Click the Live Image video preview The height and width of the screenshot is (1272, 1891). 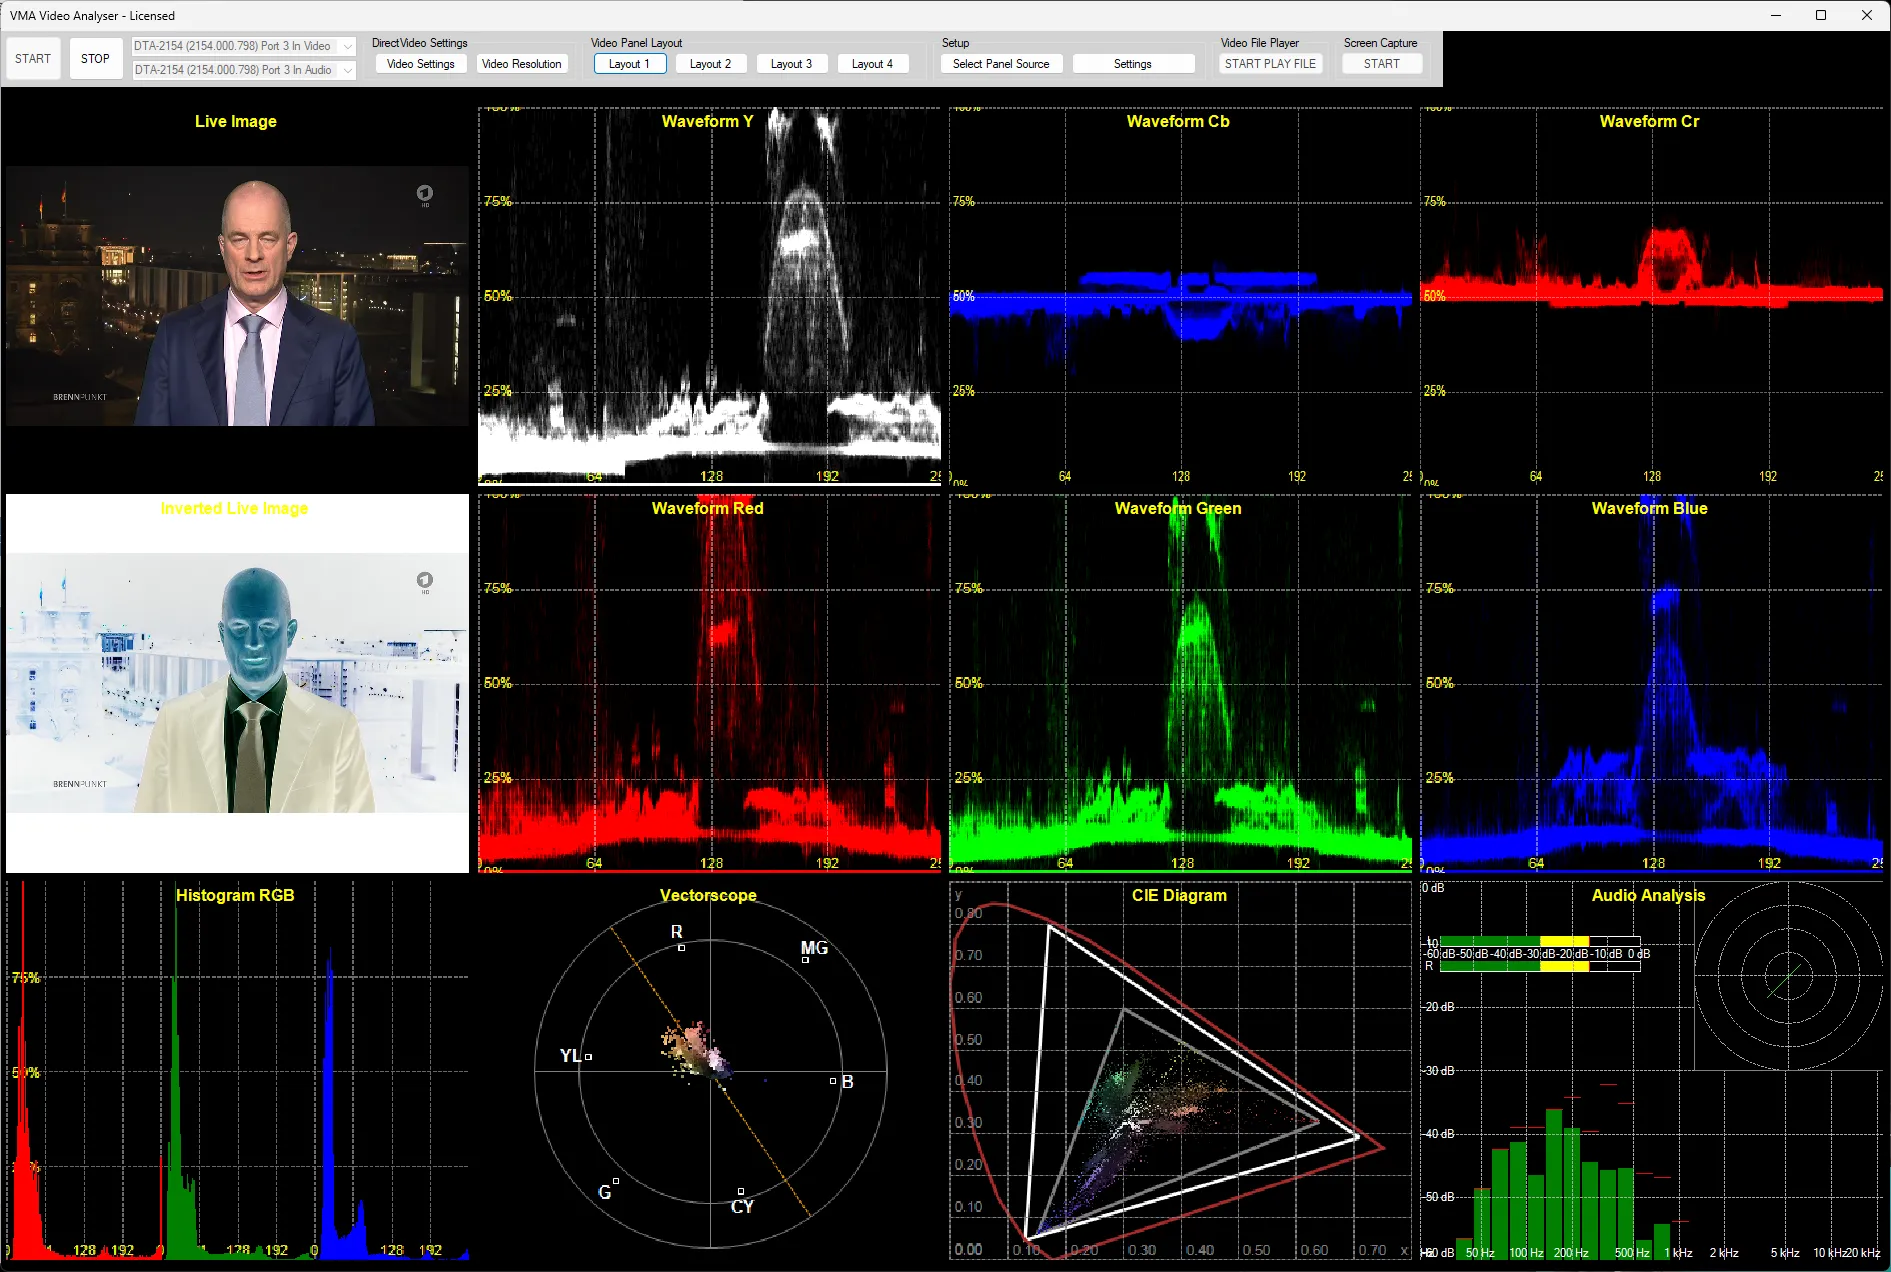[x=237, y=296]
